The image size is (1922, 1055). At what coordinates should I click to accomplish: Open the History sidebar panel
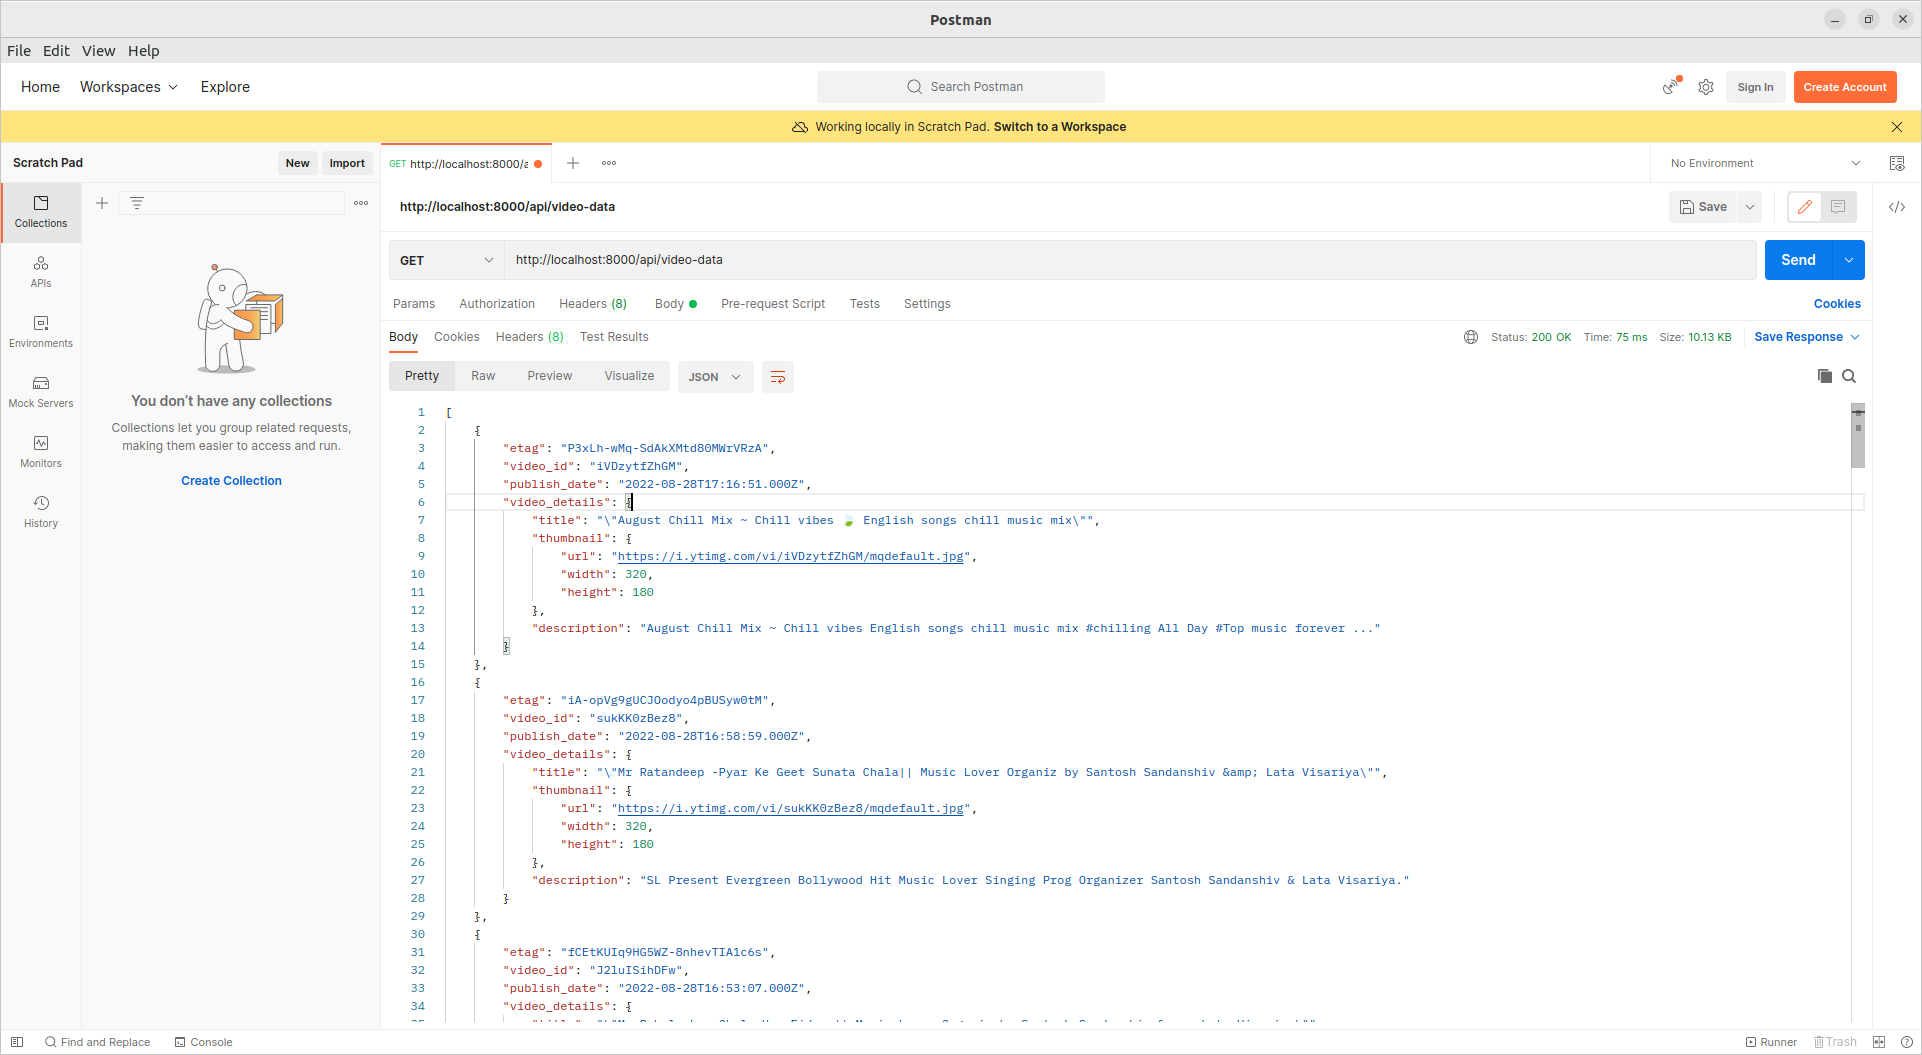click(x=41, y=512)
